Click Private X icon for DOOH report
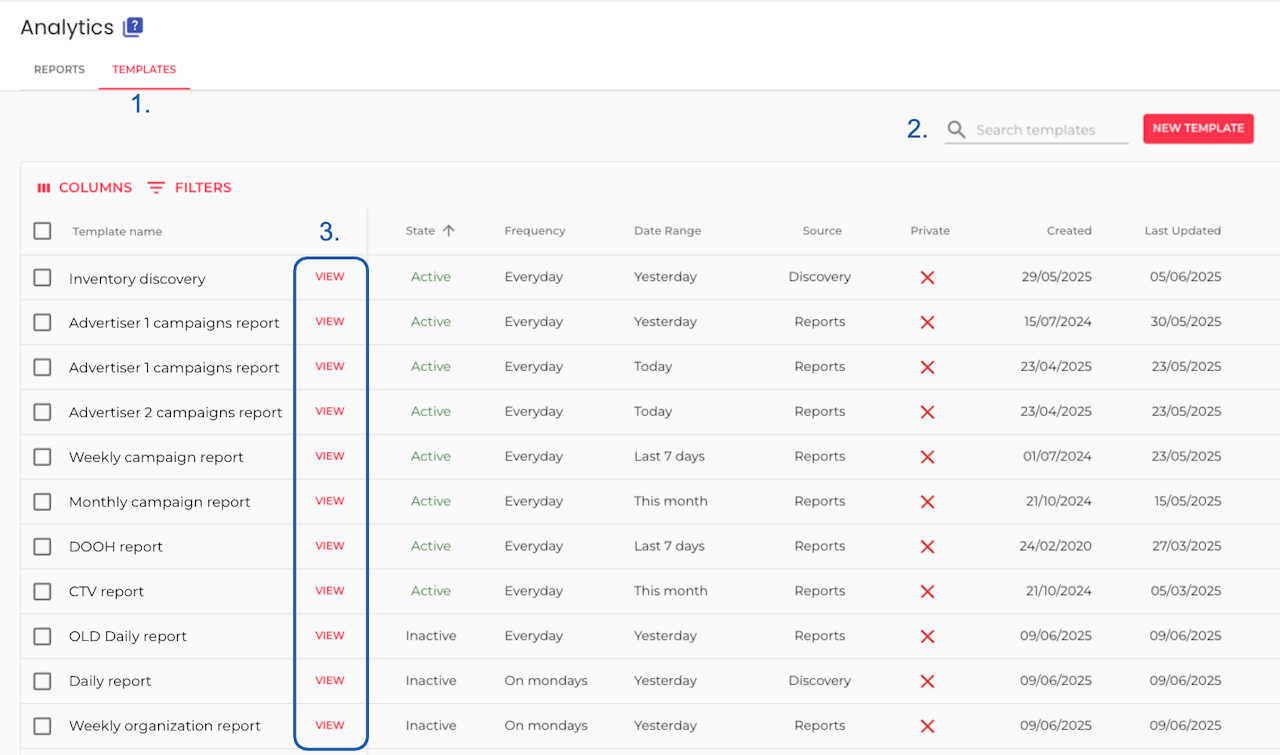1280x755 pixels. tap(927, 547)
